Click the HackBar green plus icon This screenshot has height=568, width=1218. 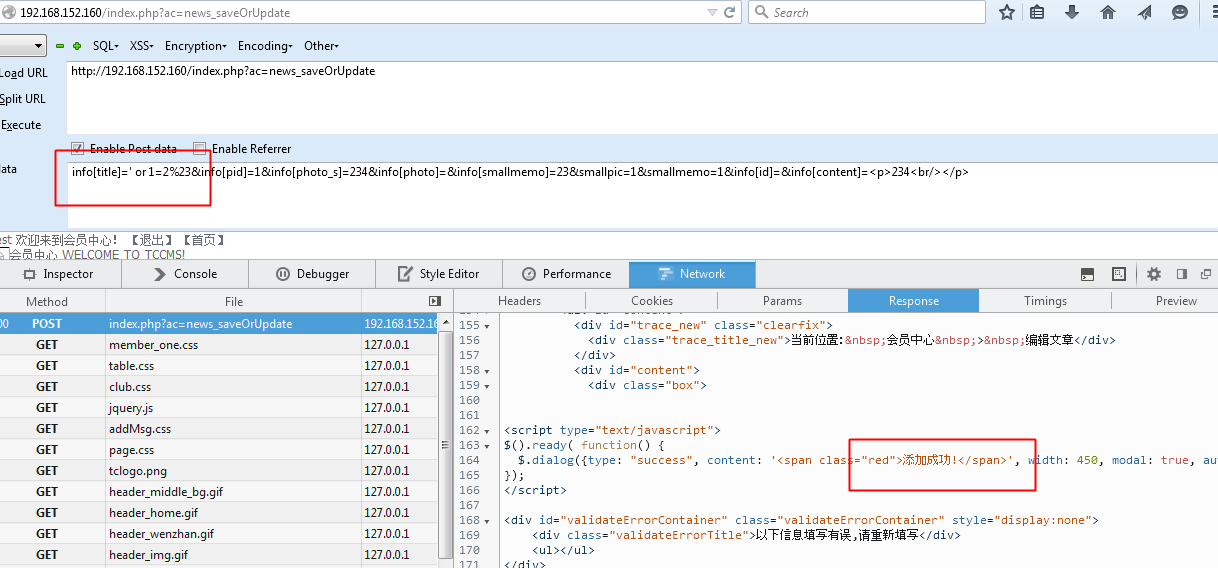(77, 46)
